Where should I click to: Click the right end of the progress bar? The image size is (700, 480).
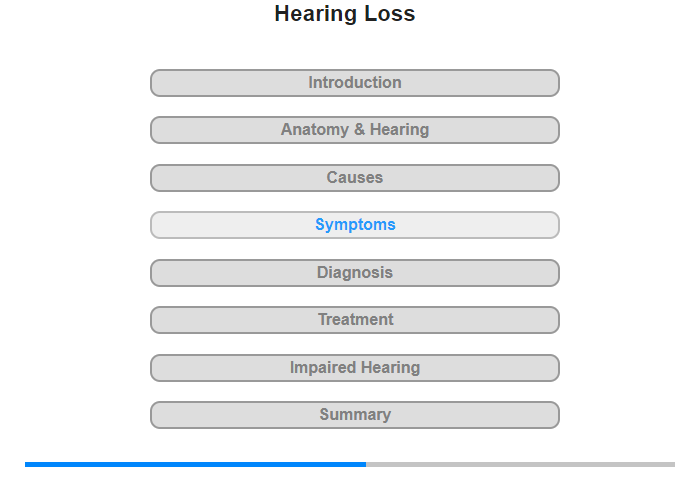(672, 464)
